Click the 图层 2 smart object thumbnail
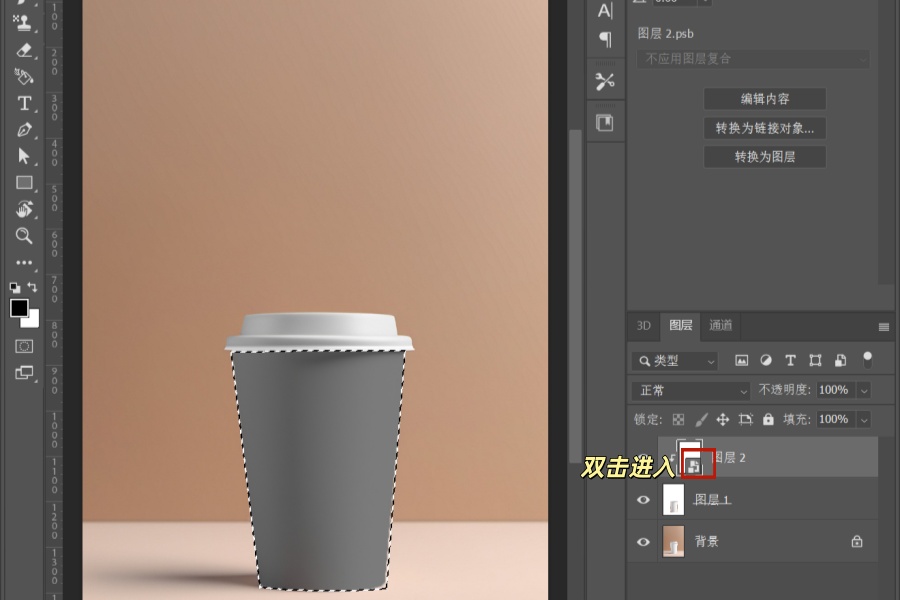The image size is (900, 600). coord(689,457)
